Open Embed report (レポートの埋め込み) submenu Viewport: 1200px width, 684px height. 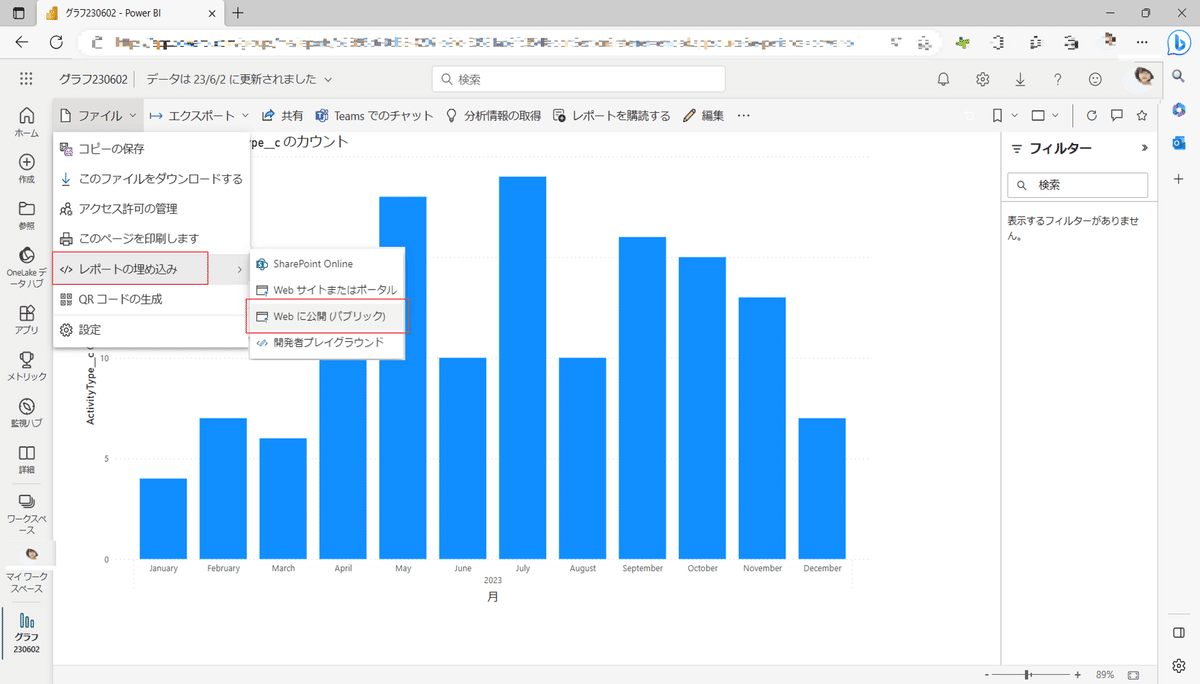151,269
